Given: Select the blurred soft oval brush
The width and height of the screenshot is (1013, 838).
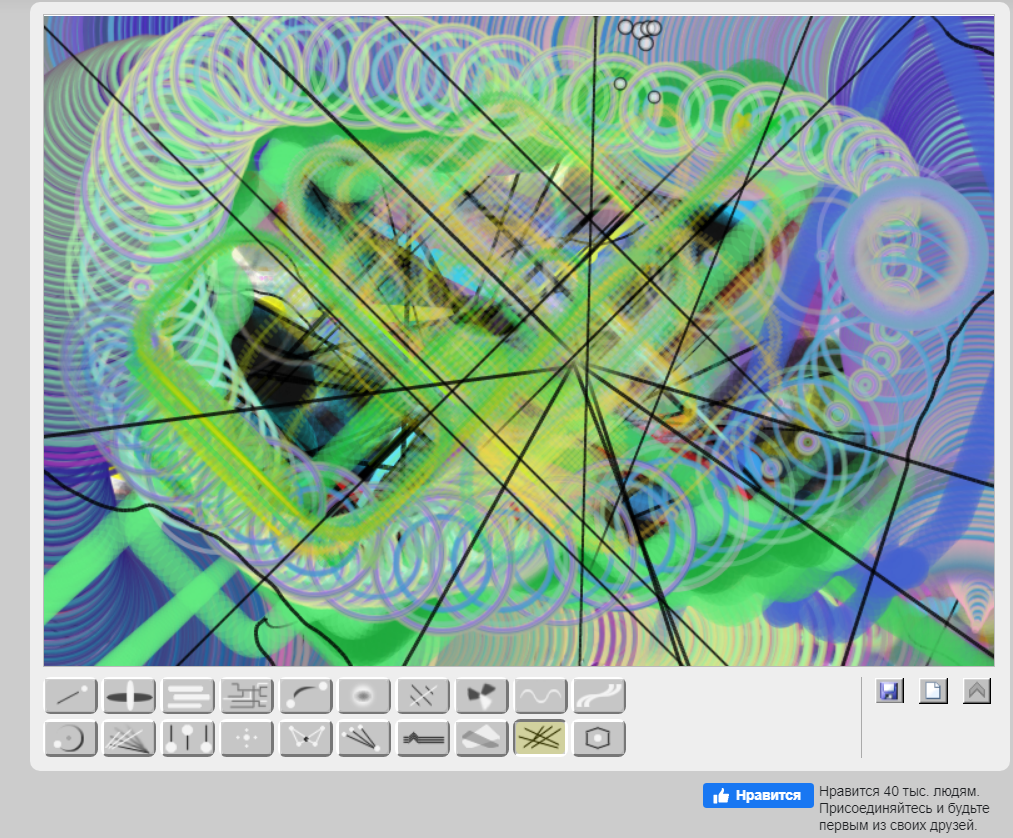Looking at the screenshot, I should 364,696.
